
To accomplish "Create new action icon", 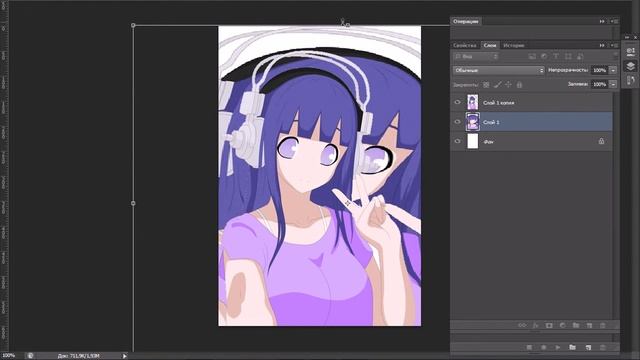I will 588,347.
